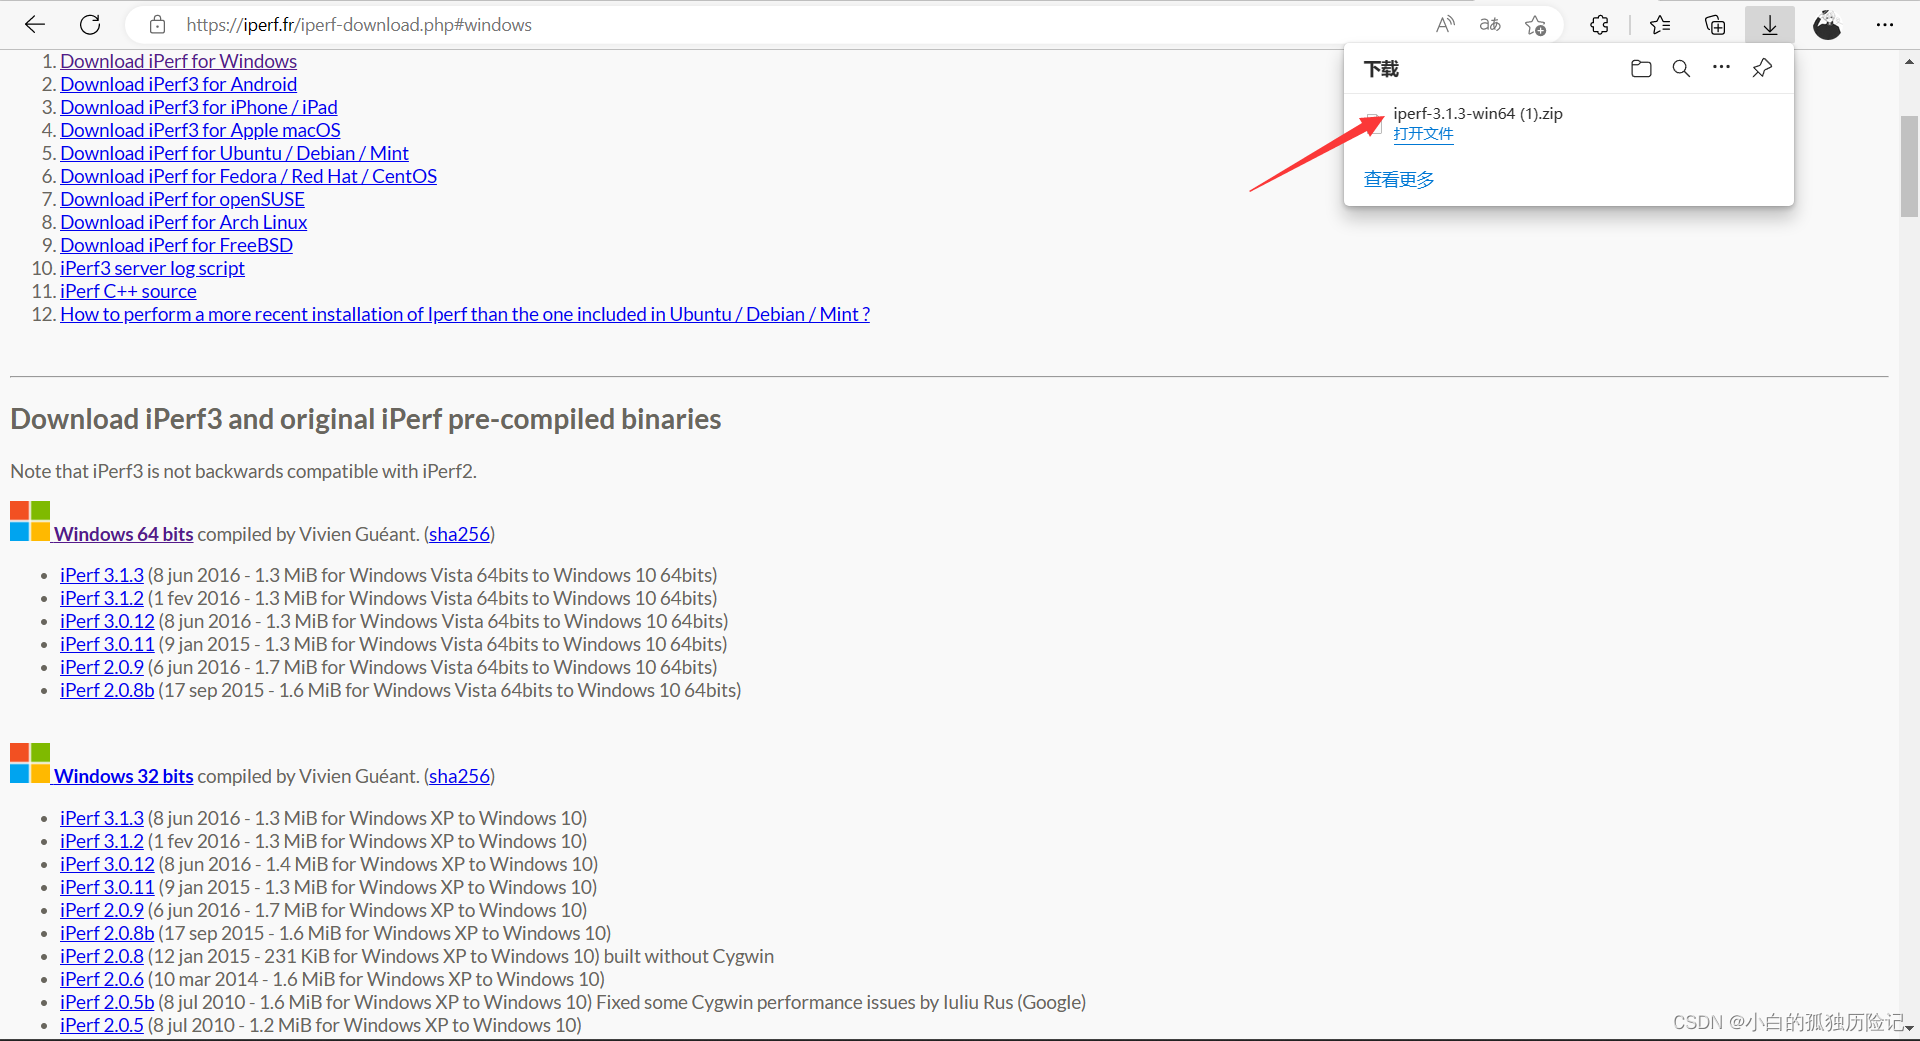The image size is (1920, 1041).
Task: Reload the page with refresh icon
Action: [90, 25]
